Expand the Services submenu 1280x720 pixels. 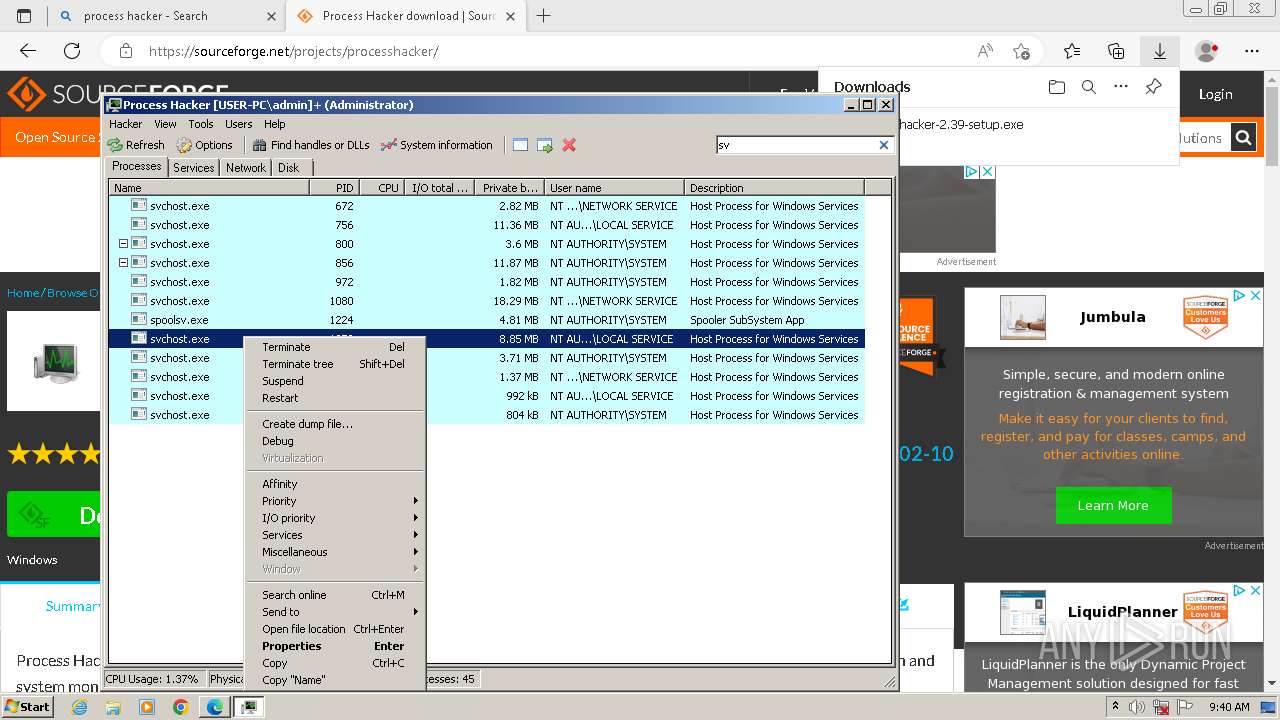335,535
